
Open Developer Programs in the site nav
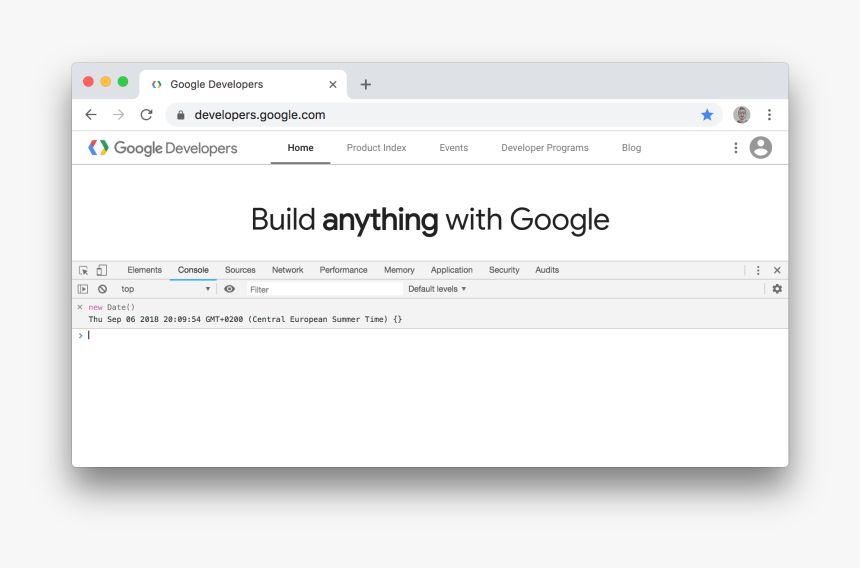(x=545, y=148)
